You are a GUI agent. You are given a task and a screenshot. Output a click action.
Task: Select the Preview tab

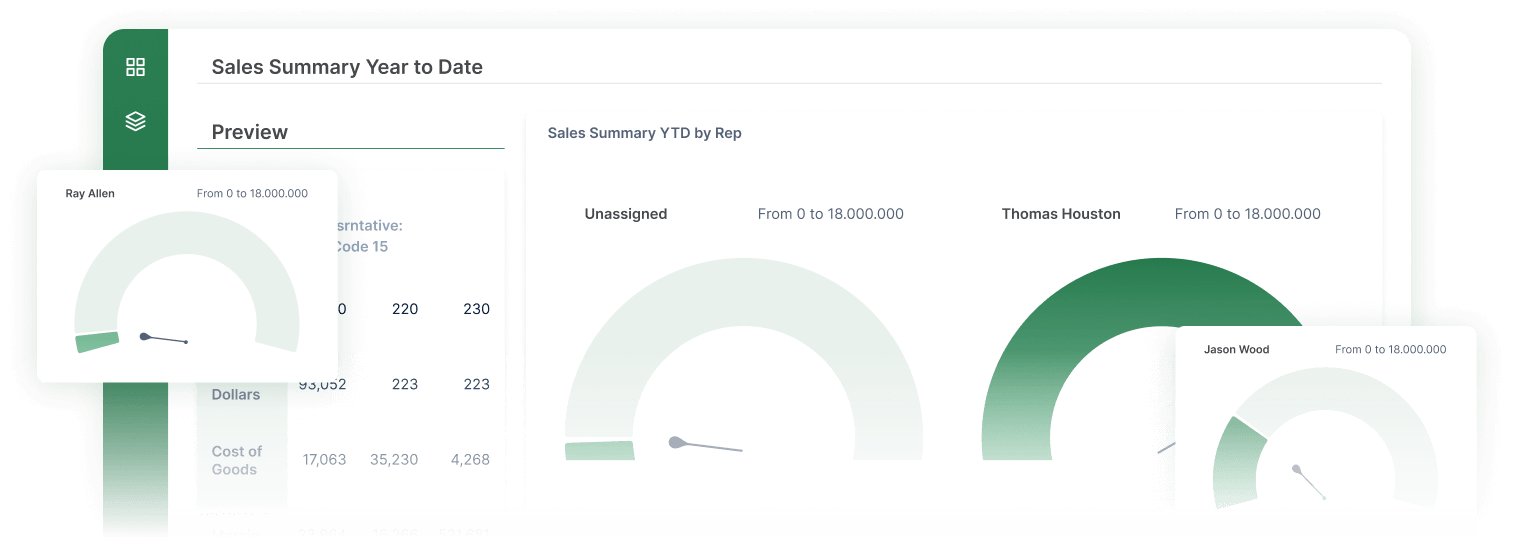tap(250, 132)
